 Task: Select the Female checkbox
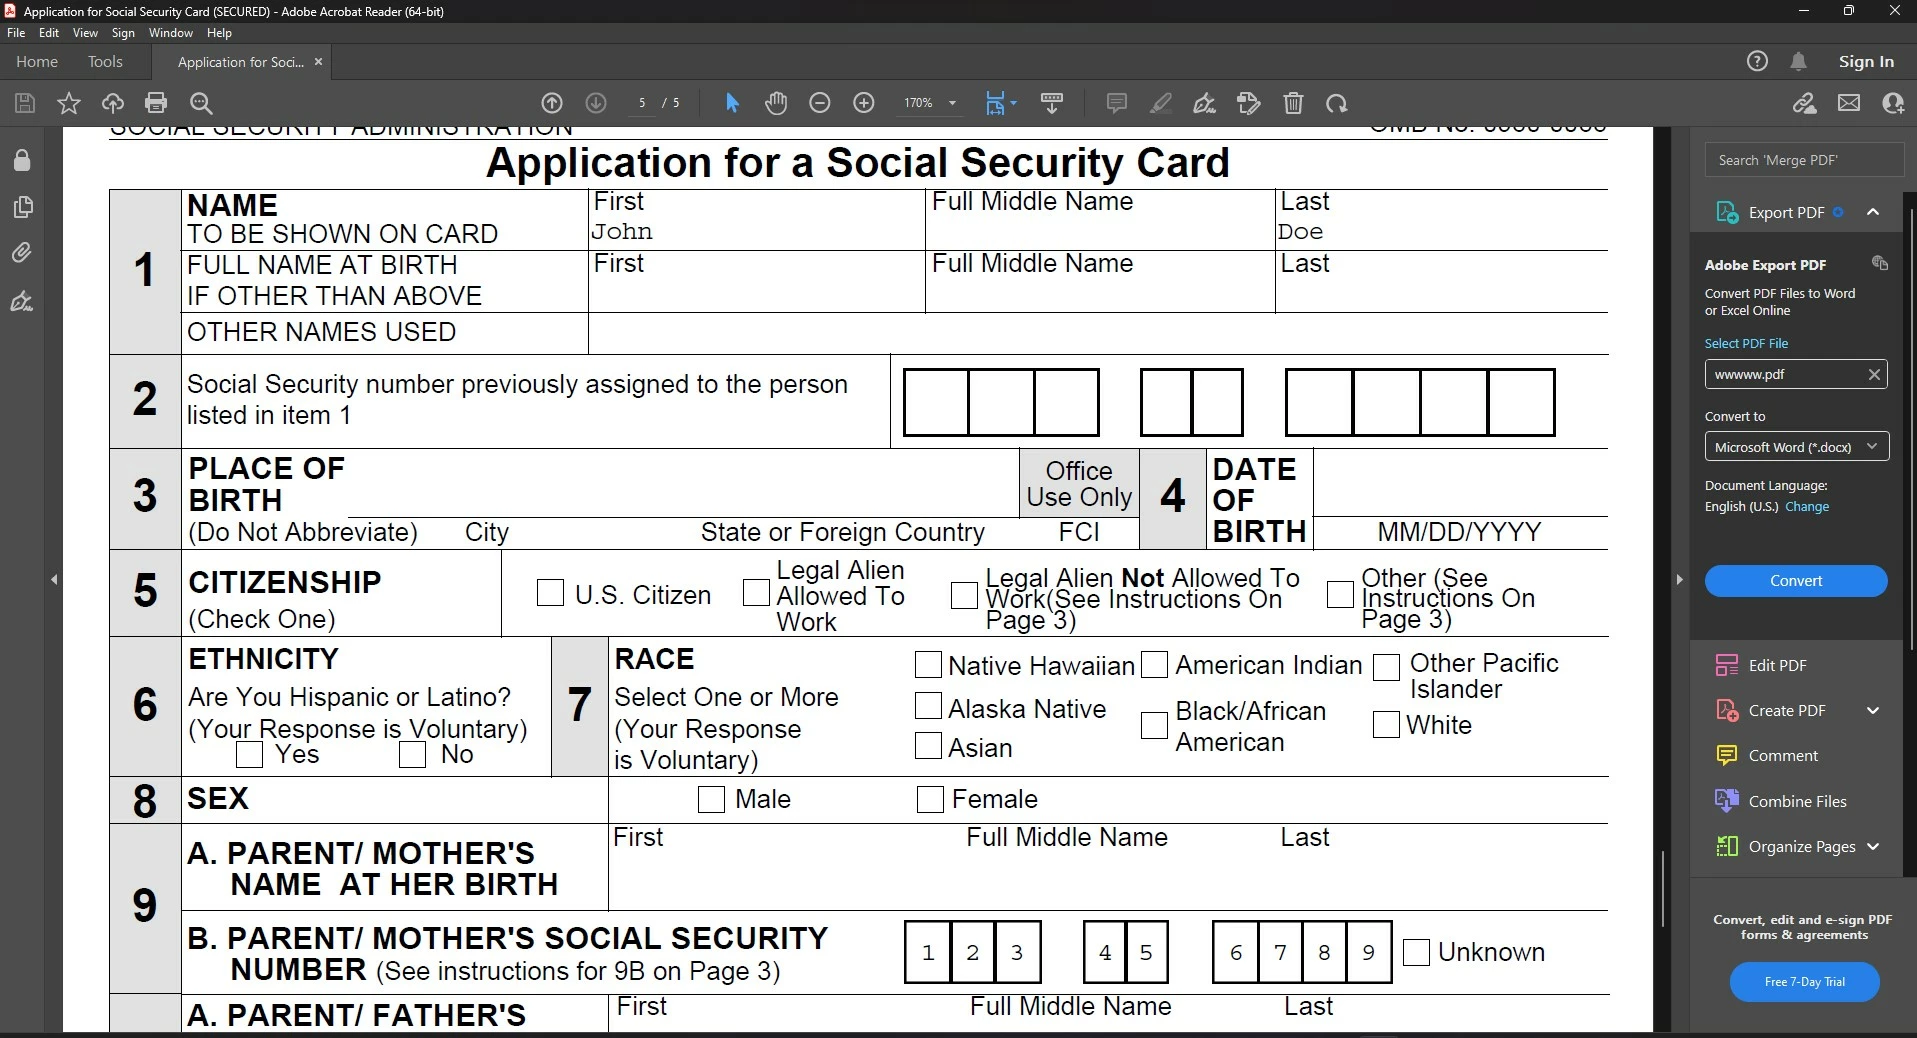[930, 799]
